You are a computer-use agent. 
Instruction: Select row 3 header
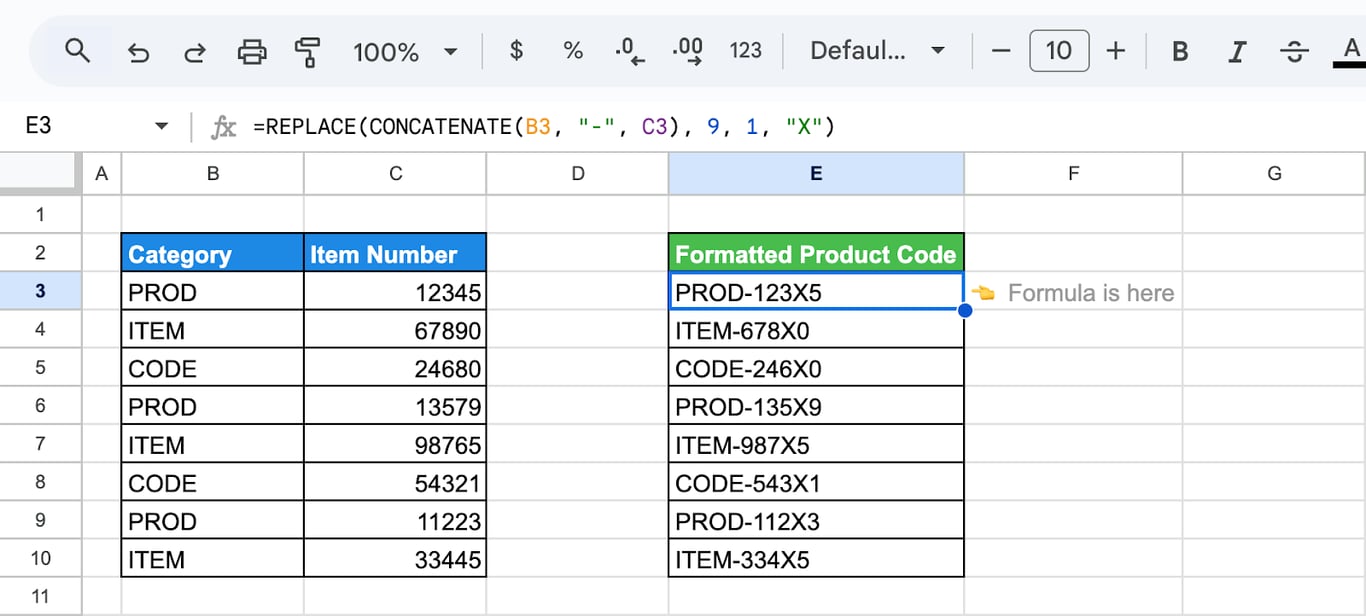pyautogui.click(x=40, y=291)
